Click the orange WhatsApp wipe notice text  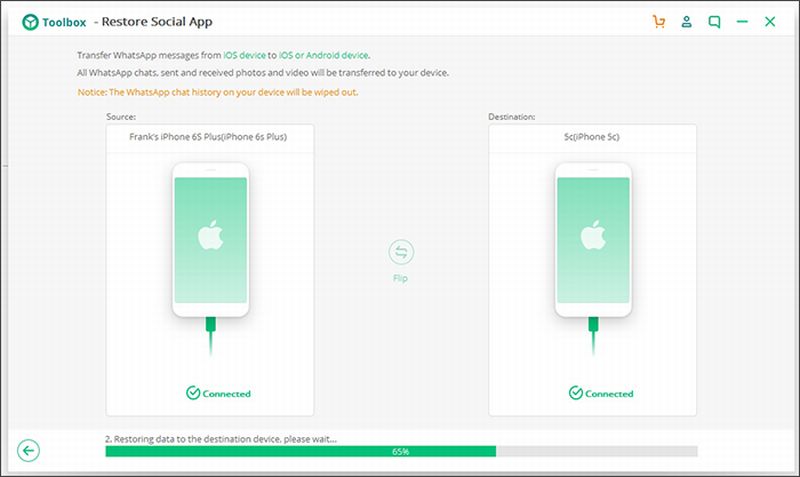[x=218, y=92]
